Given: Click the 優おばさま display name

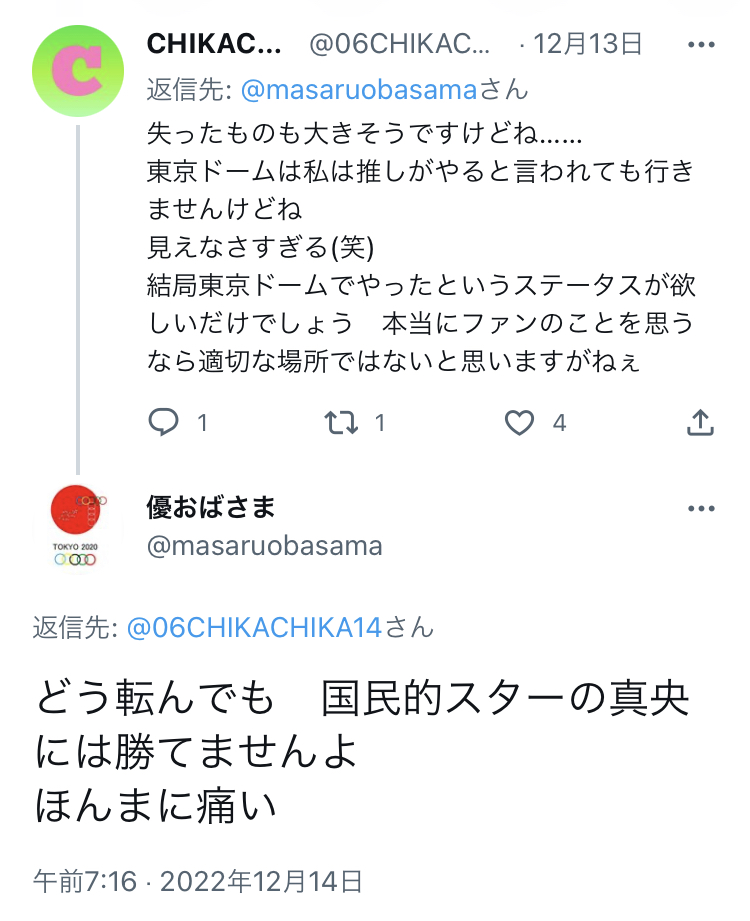Looking at the screenshot, I should pos(211,507).
